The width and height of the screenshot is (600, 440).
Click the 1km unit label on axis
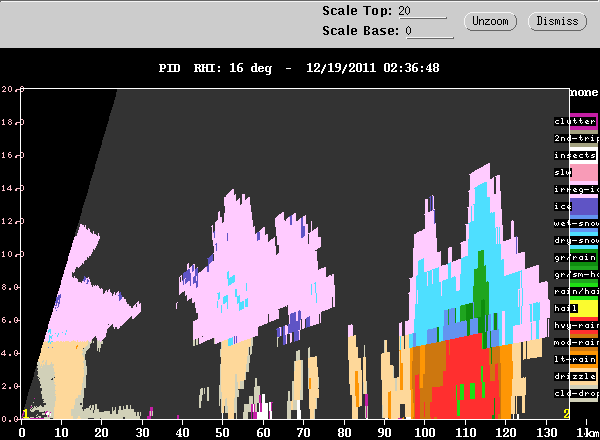click(588, 432)
